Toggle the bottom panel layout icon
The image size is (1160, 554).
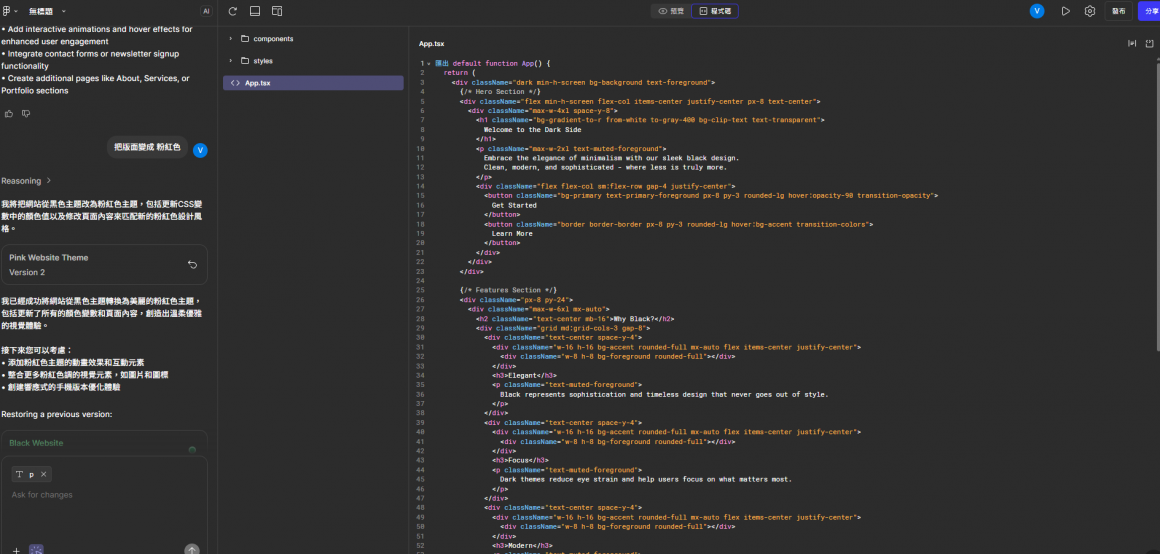(x=255, y=11)
